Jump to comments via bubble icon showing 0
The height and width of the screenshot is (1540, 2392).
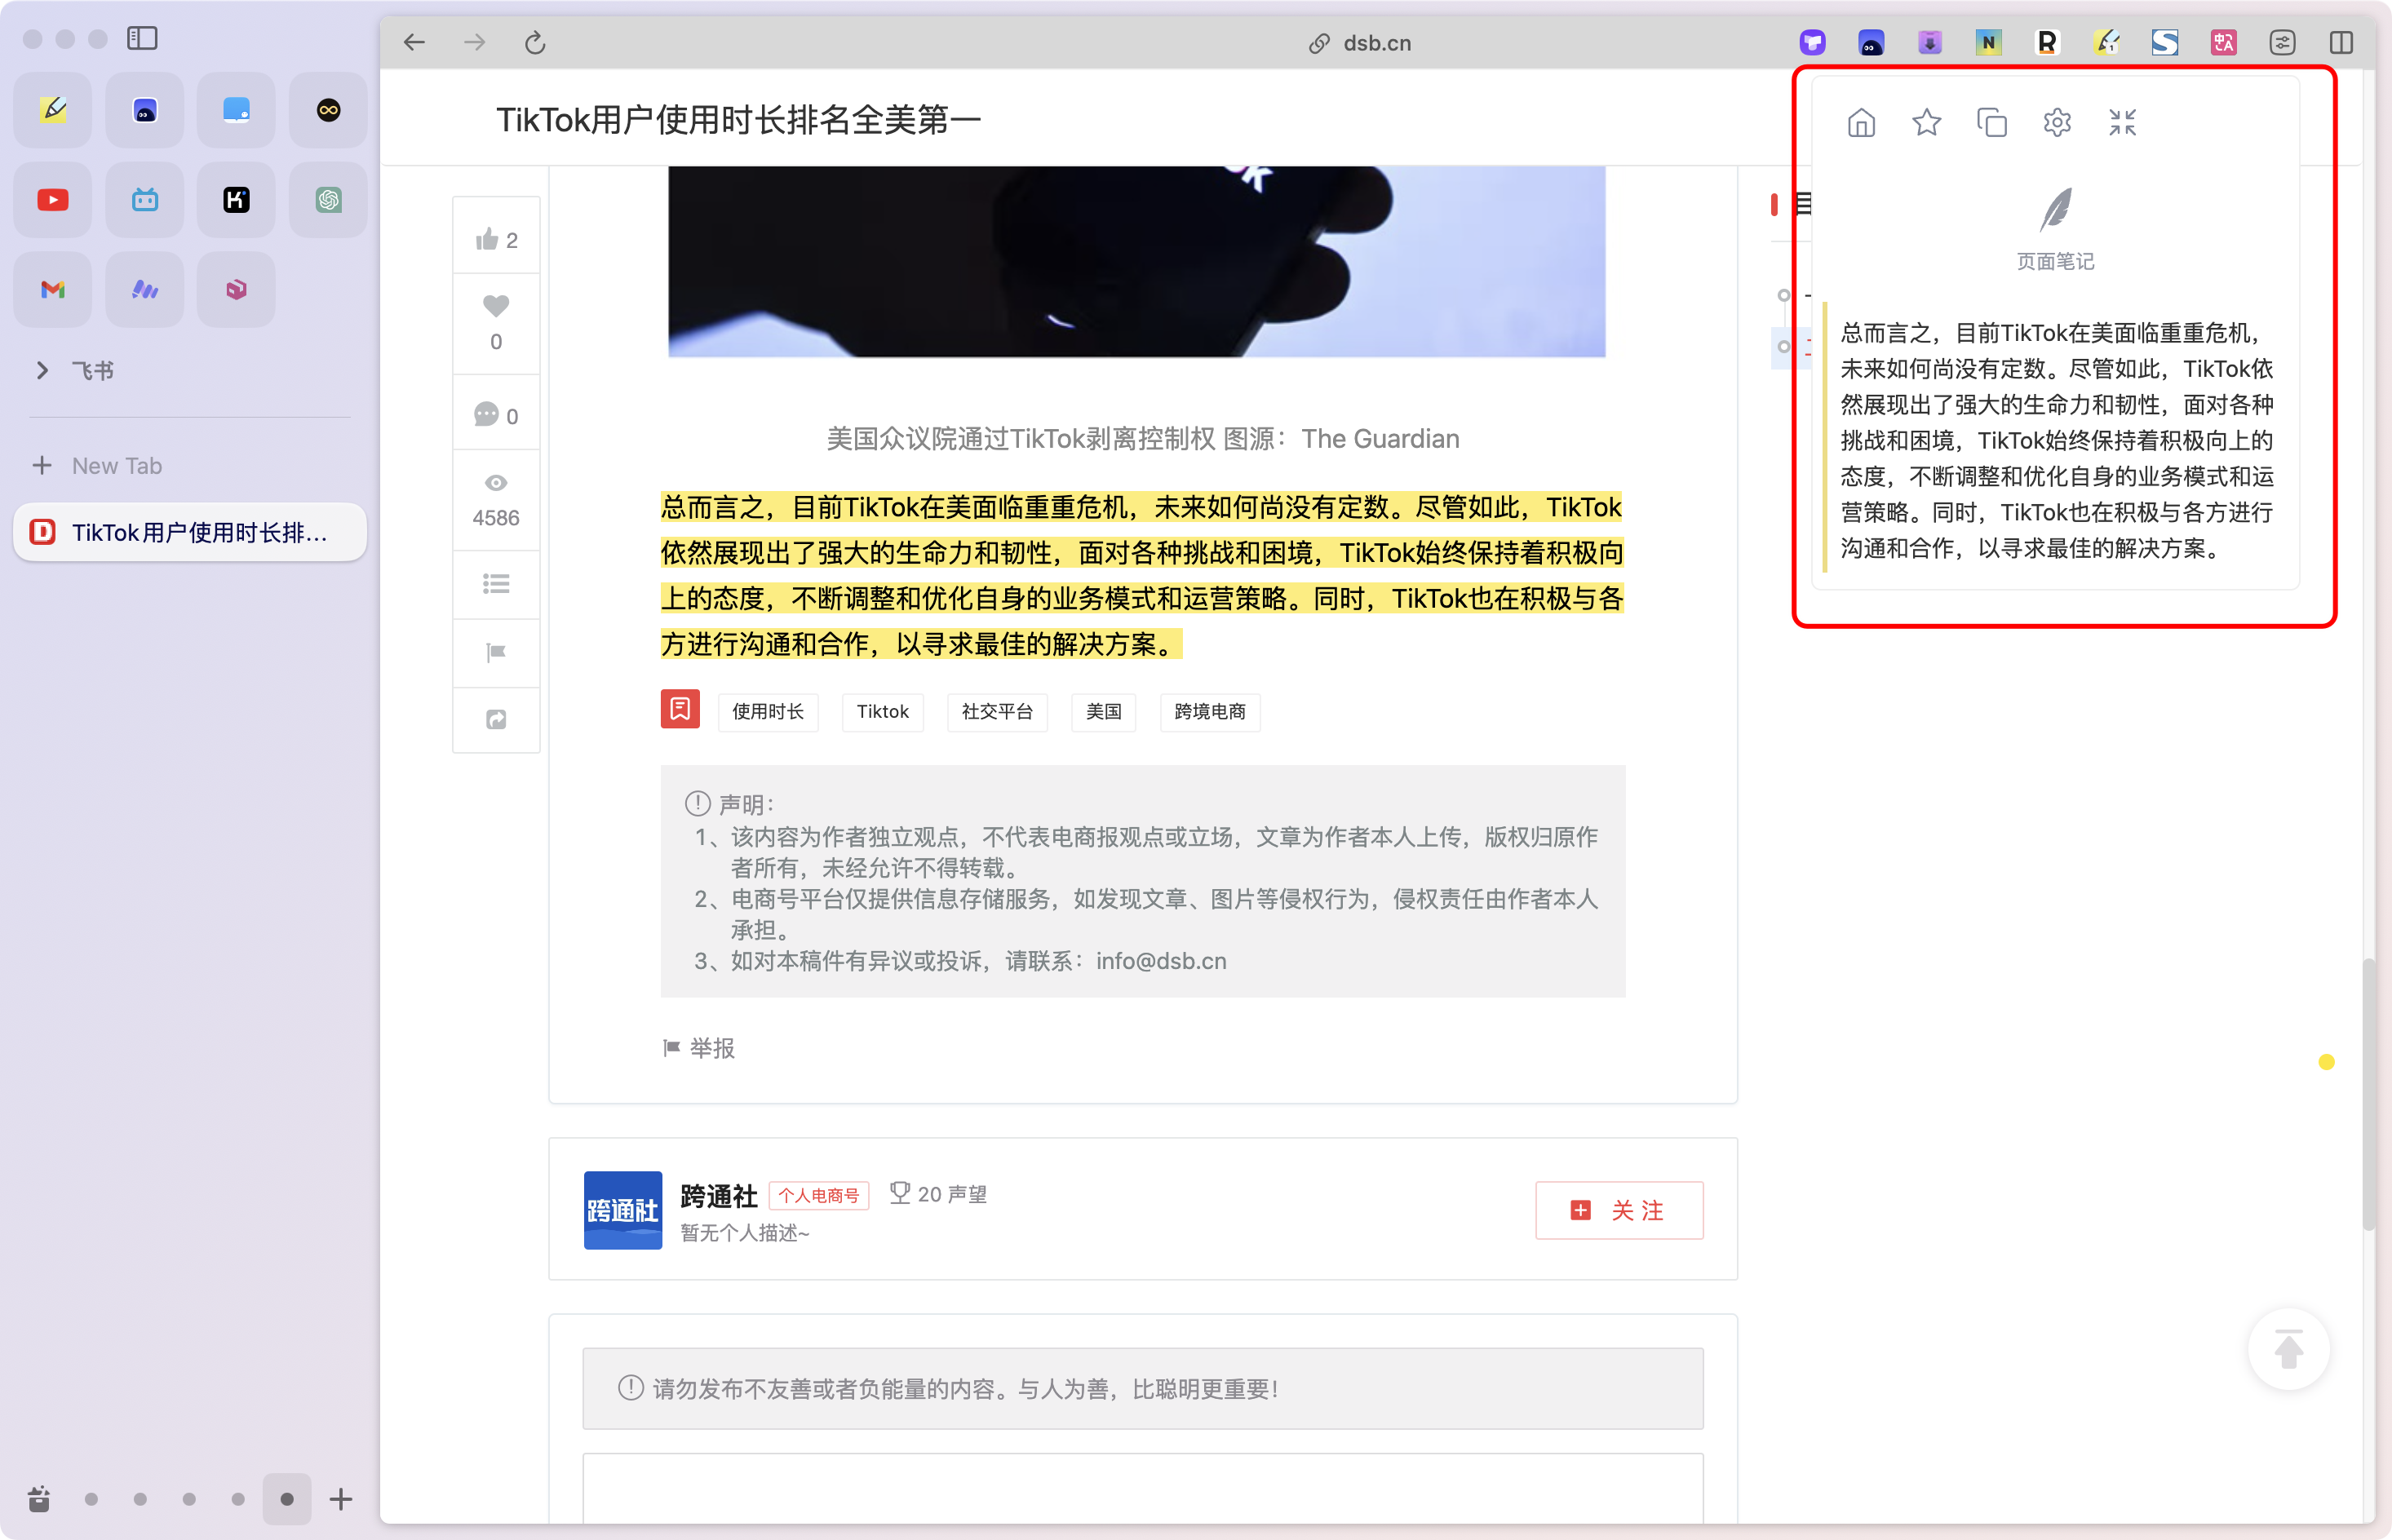point(496,415)
